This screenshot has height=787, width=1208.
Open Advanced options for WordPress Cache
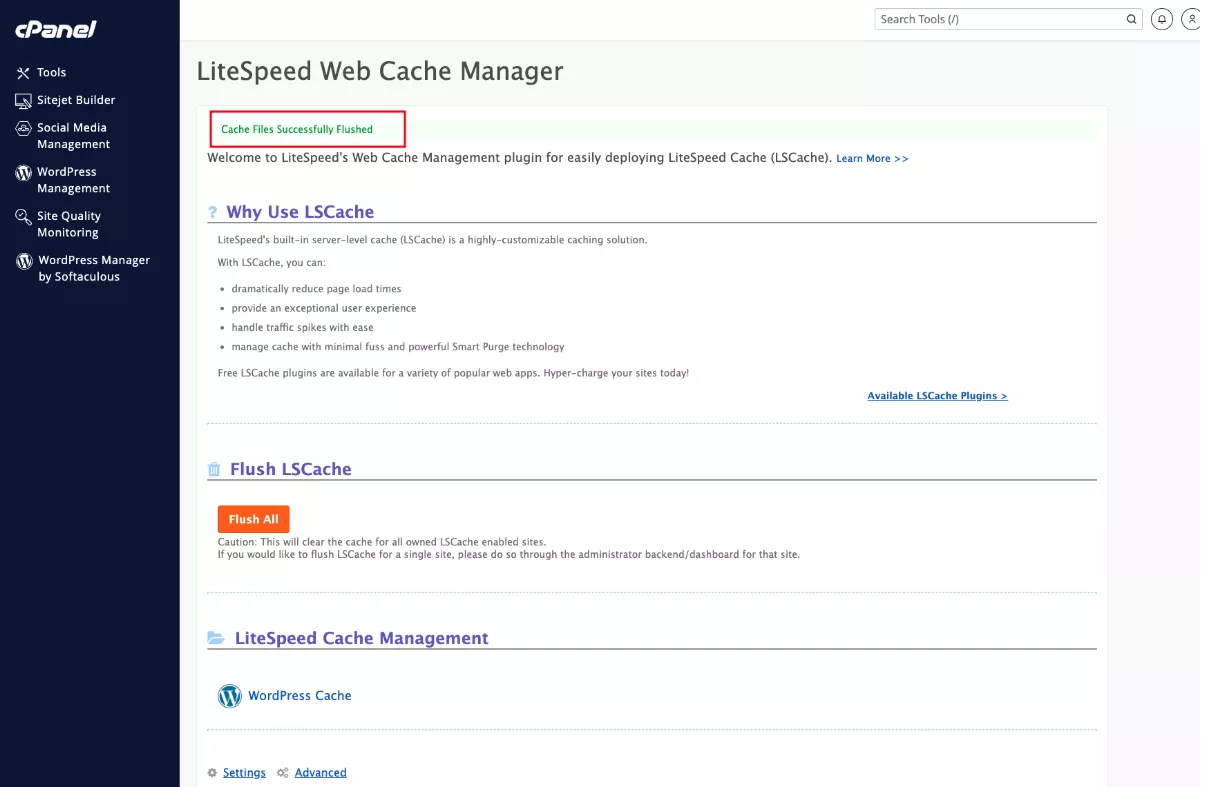pyautogui.click(x=320, y=772)
